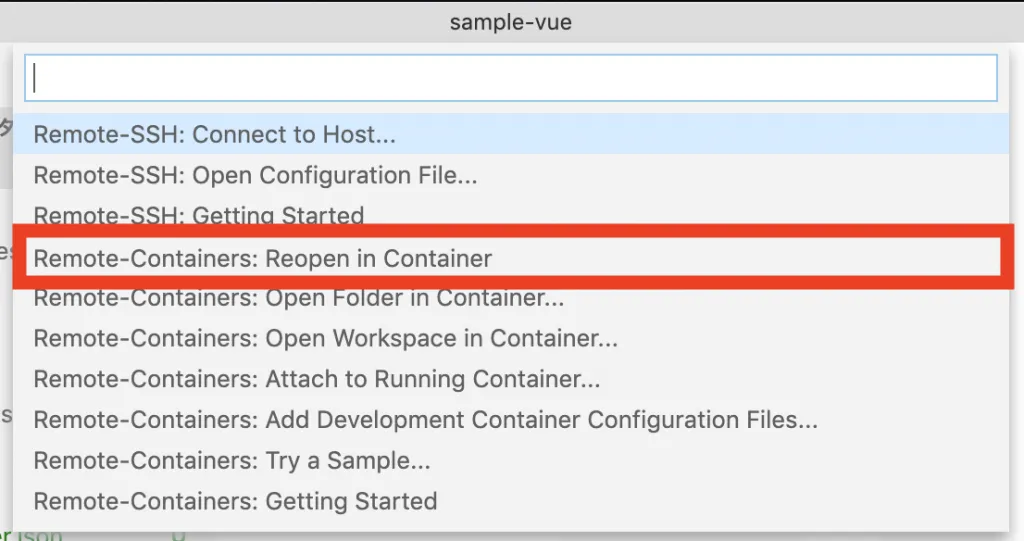The image size is (1024, 541).
Task: Select Add Development Container Configuration Files
Action: (x=425, y=420)
